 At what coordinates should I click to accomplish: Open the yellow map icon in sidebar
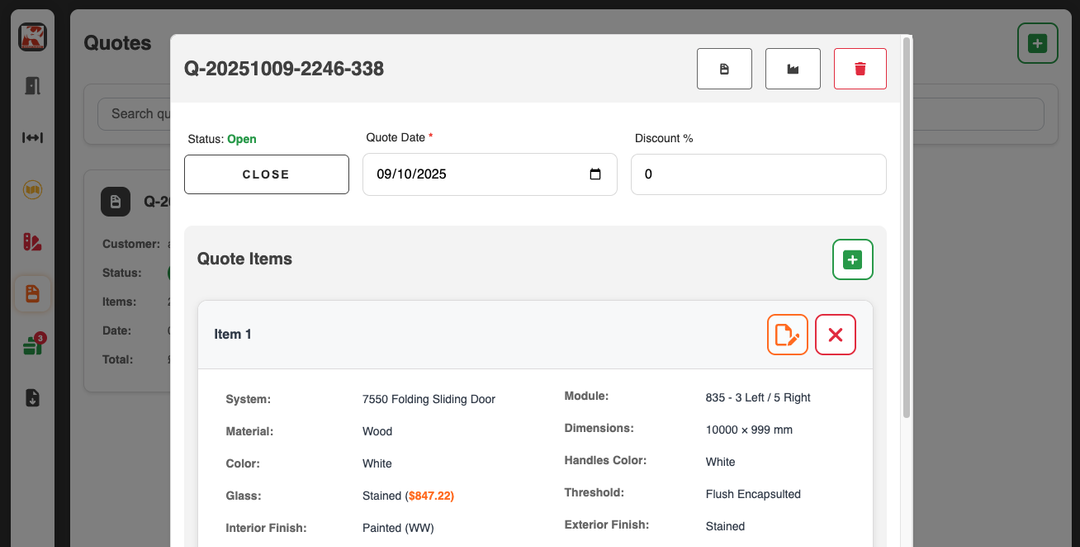[x=32, y=189]
